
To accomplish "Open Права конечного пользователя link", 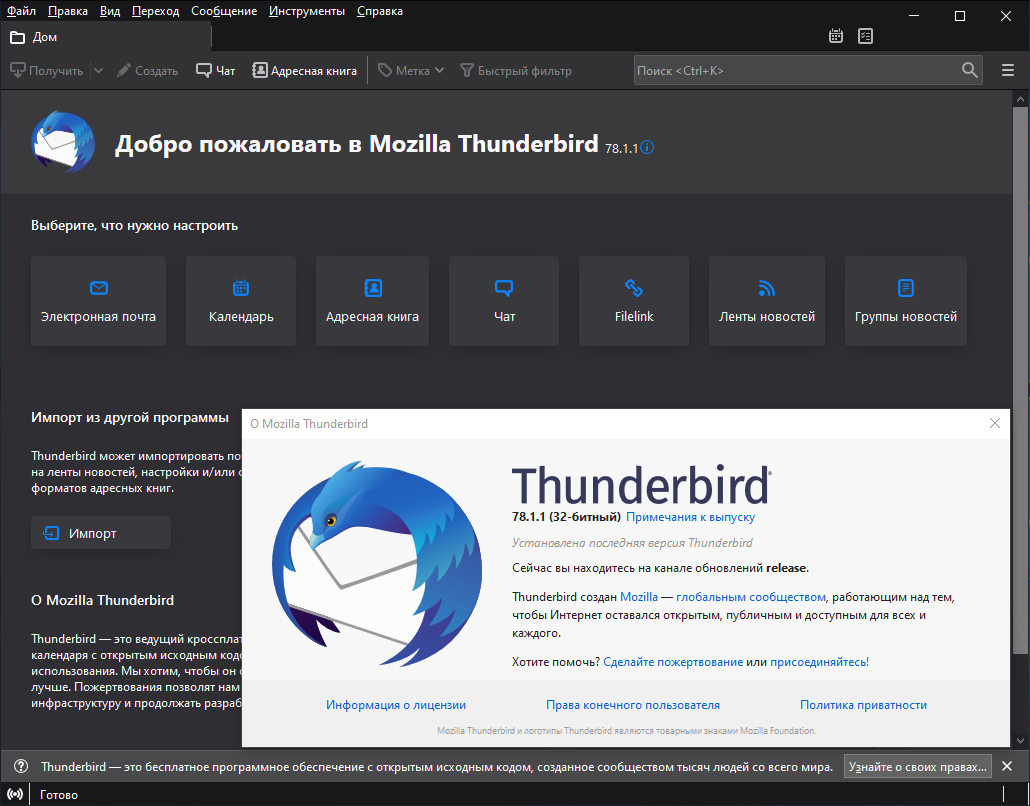I will point(633,705).
